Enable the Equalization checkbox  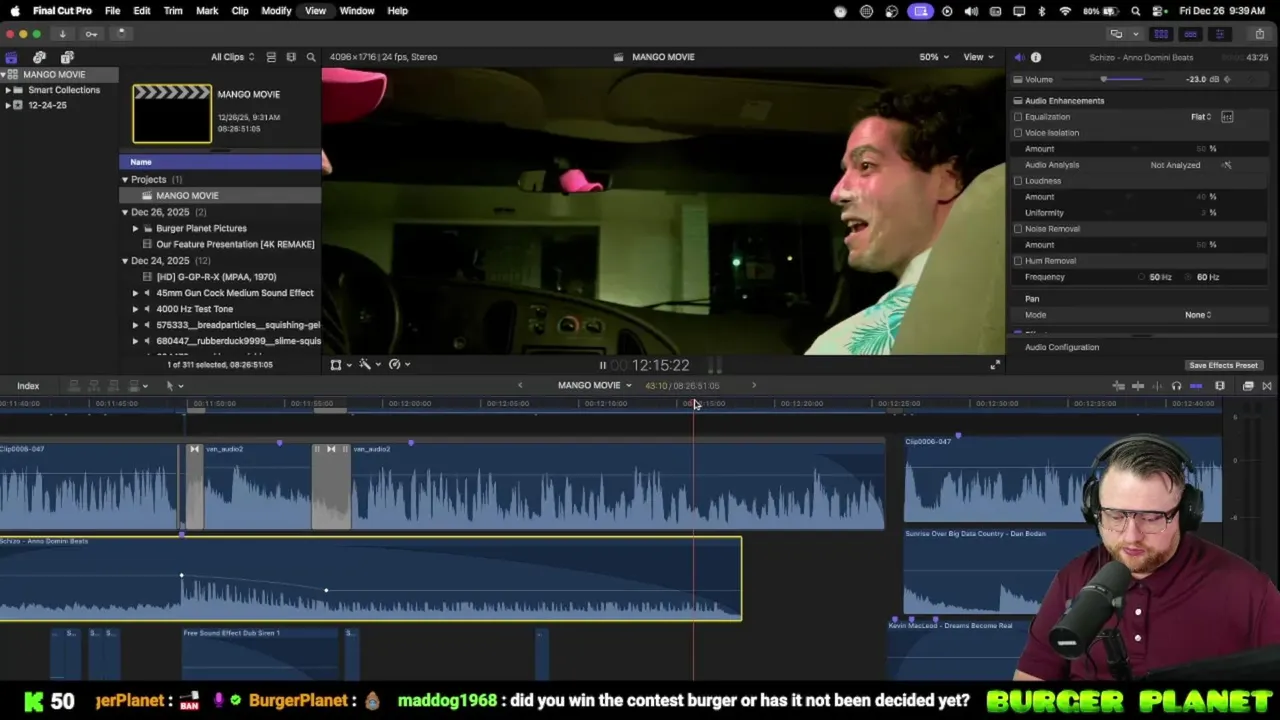(x=1018, y=117)
